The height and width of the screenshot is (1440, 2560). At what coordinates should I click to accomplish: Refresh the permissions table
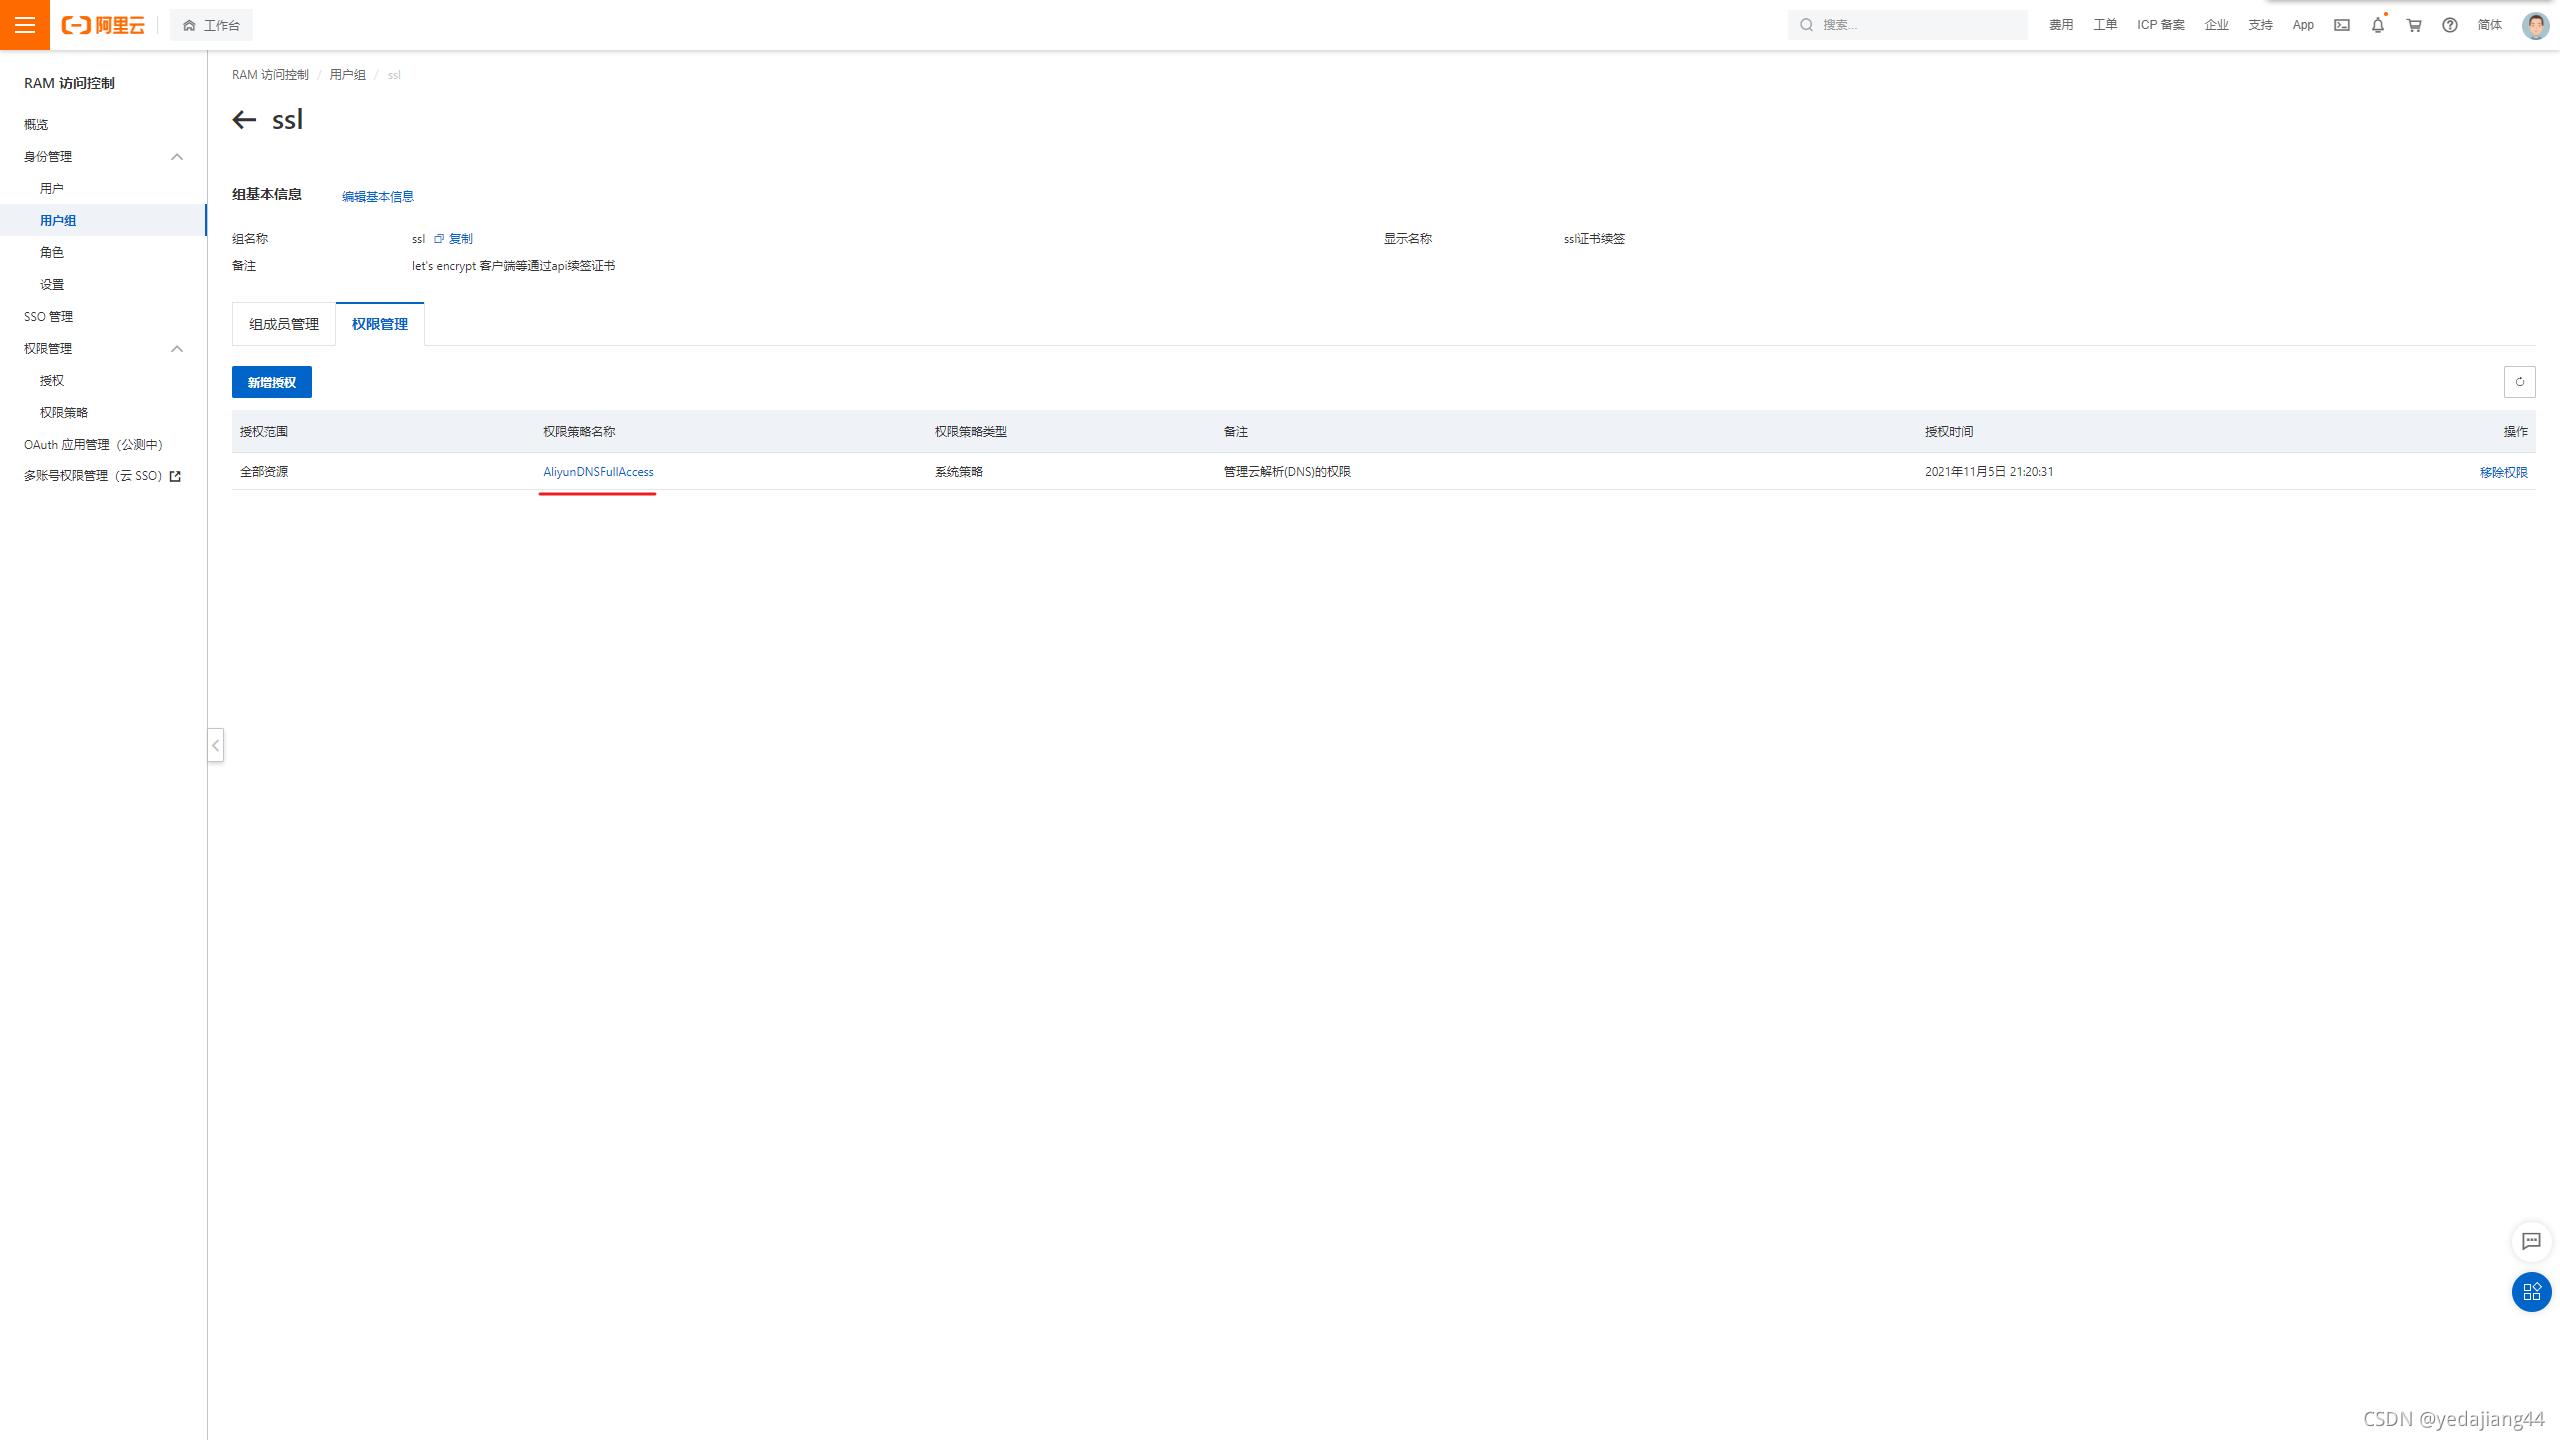[2519, 382]
